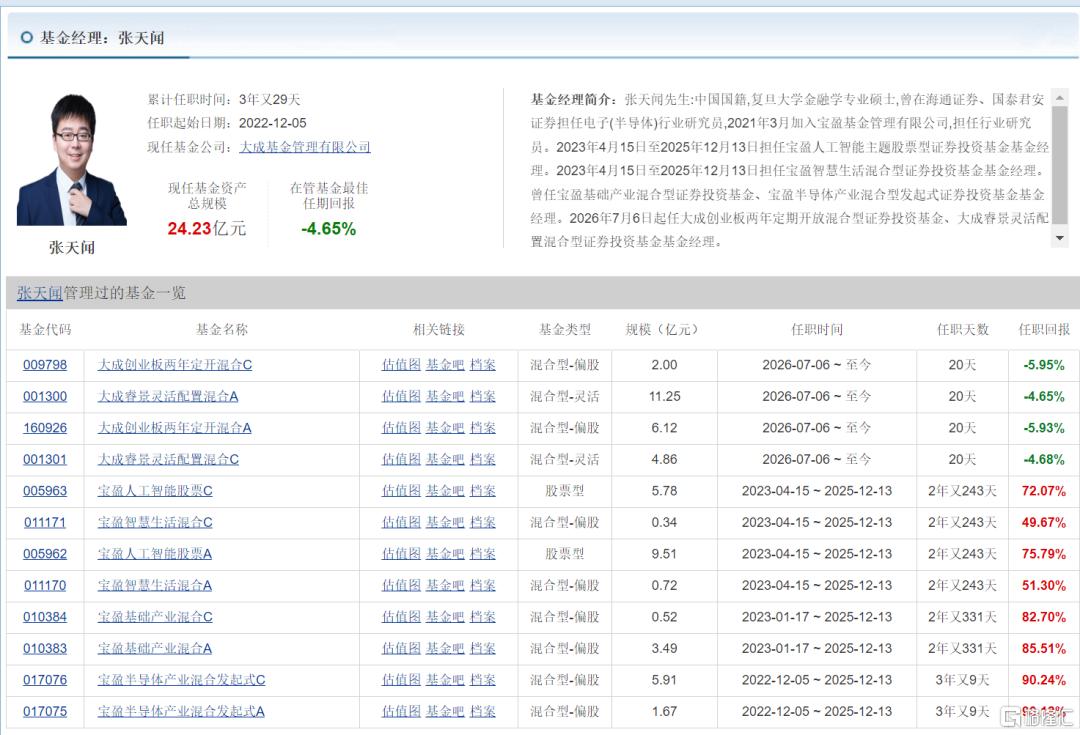Image resolution: width=1080 pixels, height=735 pixels.
Task: Open 档案 for fund 017076 row
Action: click(x=483, y=680)
